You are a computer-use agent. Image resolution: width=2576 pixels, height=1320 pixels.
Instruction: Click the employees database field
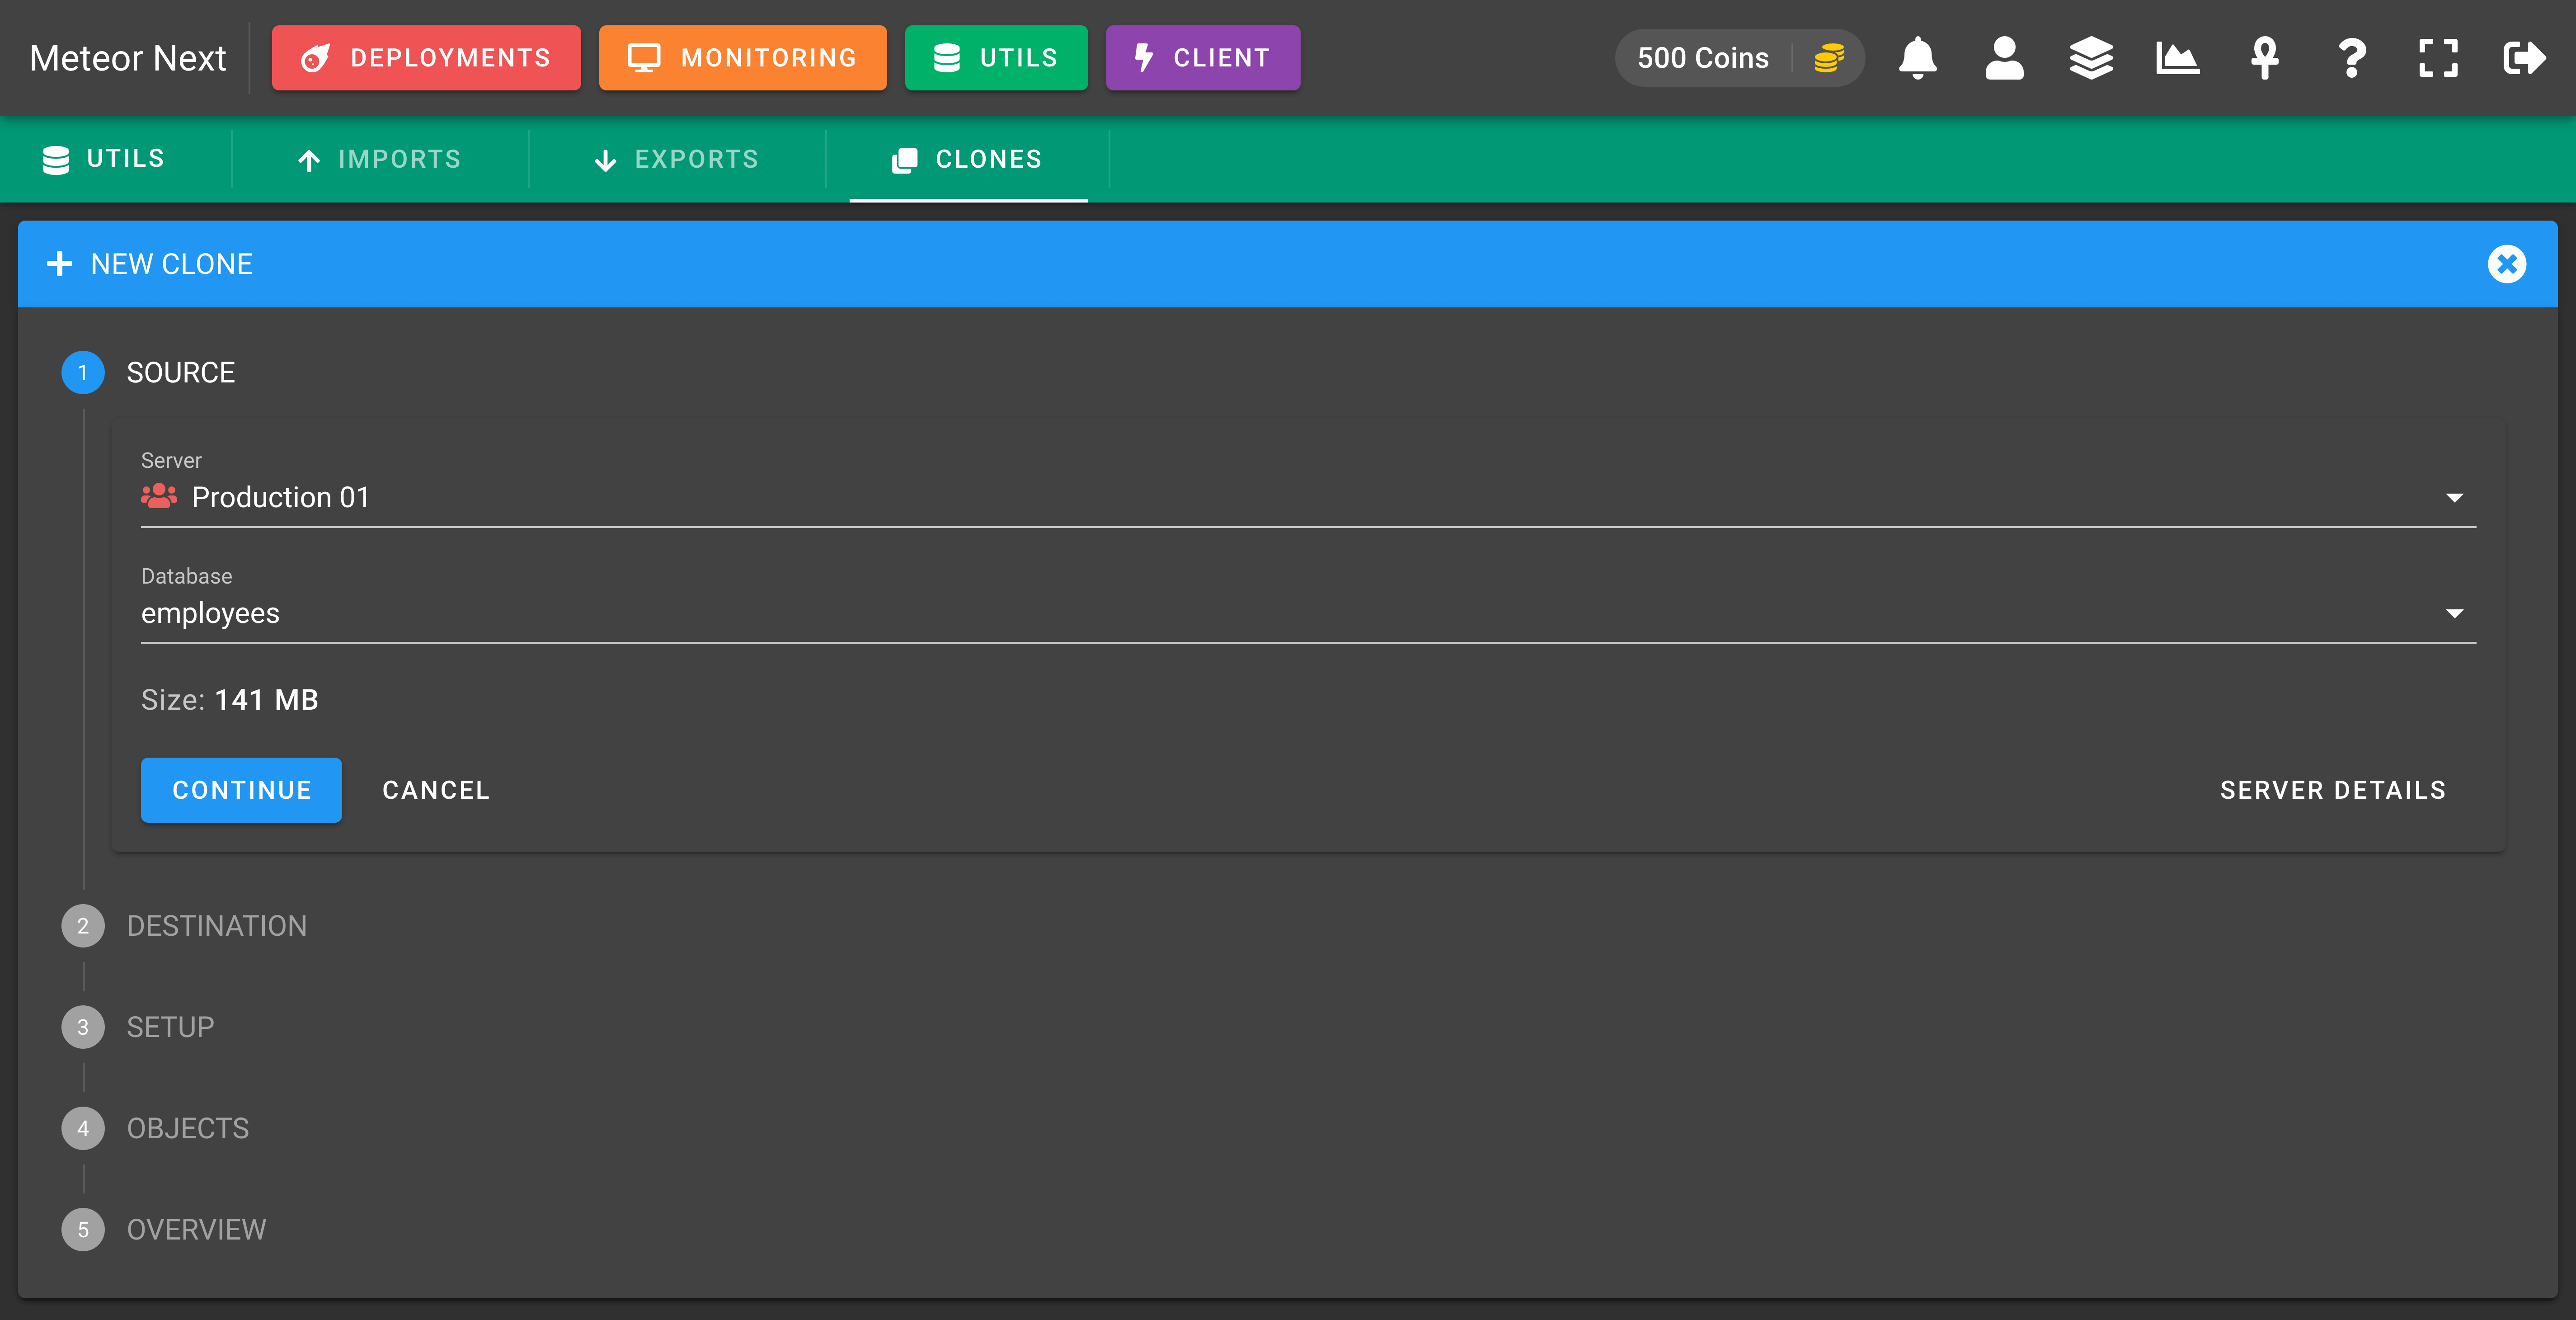tap(1308, 613)
